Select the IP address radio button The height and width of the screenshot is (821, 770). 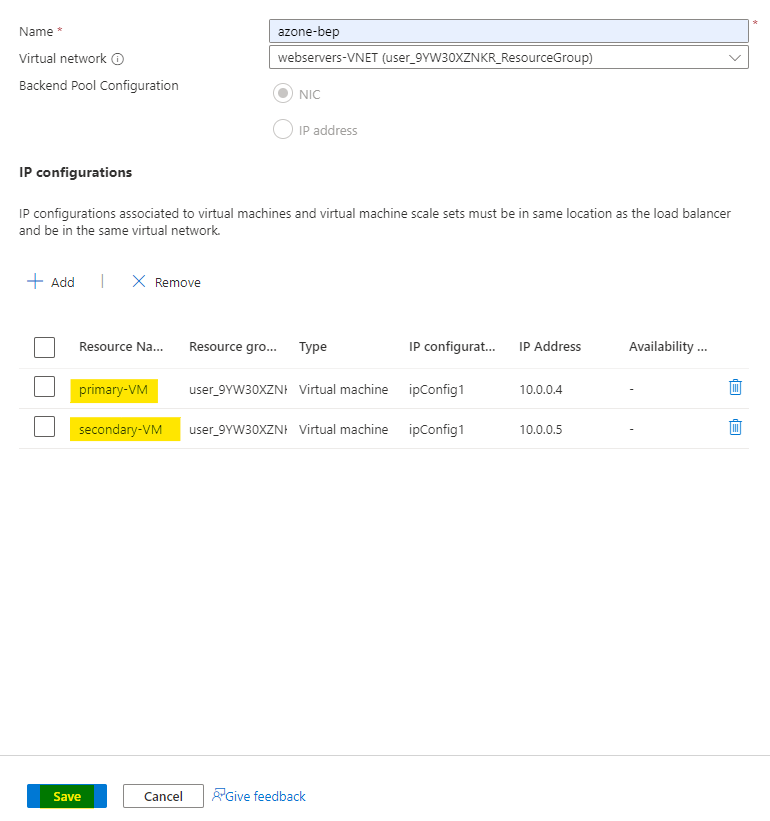(x=283, y=130)
